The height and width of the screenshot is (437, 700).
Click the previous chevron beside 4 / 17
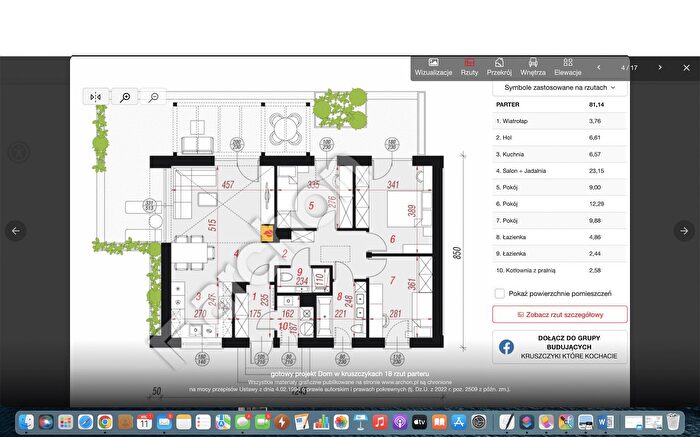tap(599, 67)
